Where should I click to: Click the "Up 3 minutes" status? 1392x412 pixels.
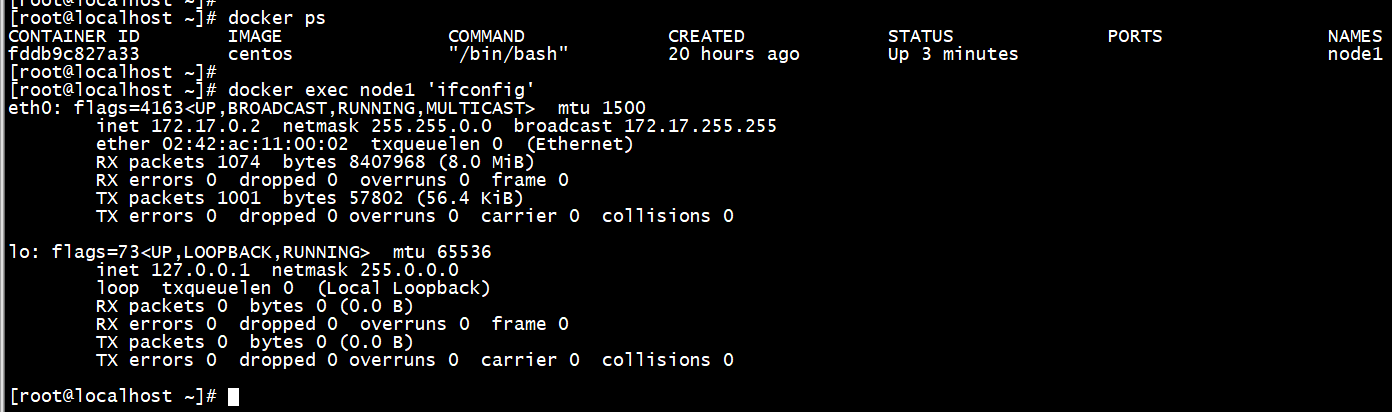coord(952,54)
